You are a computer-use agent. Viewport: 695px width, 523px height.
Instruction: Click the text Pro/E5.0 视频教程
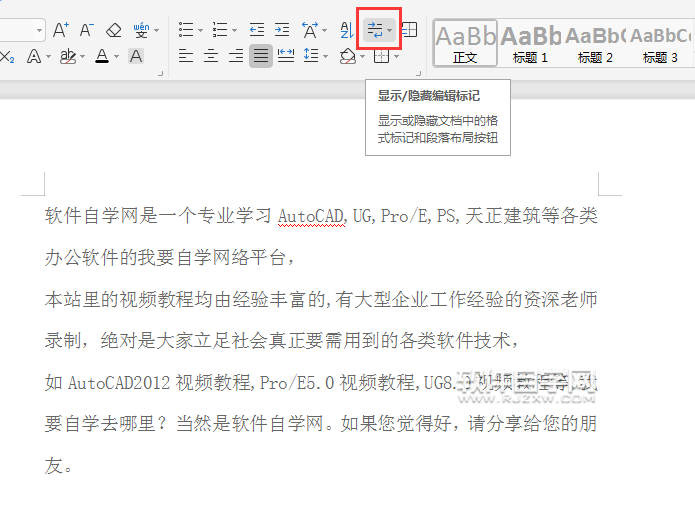point(340,382)
